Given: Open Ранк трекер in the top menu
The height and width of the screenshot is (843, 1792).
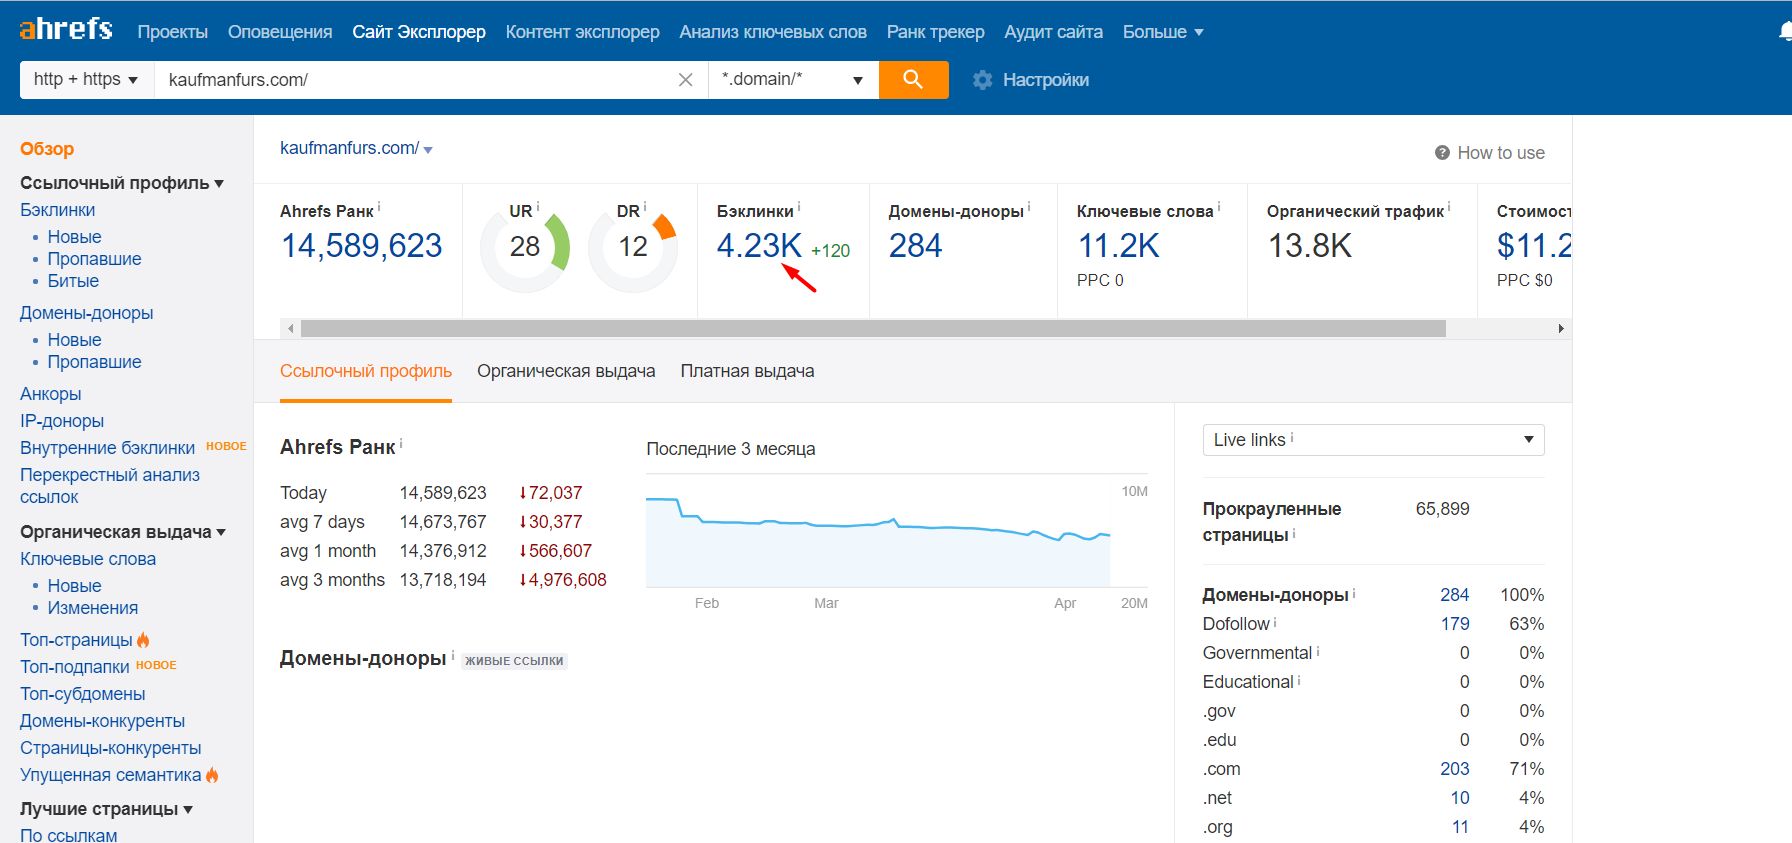Looking at the screenshot, I should pyautogui.click(x=936, y=32).
